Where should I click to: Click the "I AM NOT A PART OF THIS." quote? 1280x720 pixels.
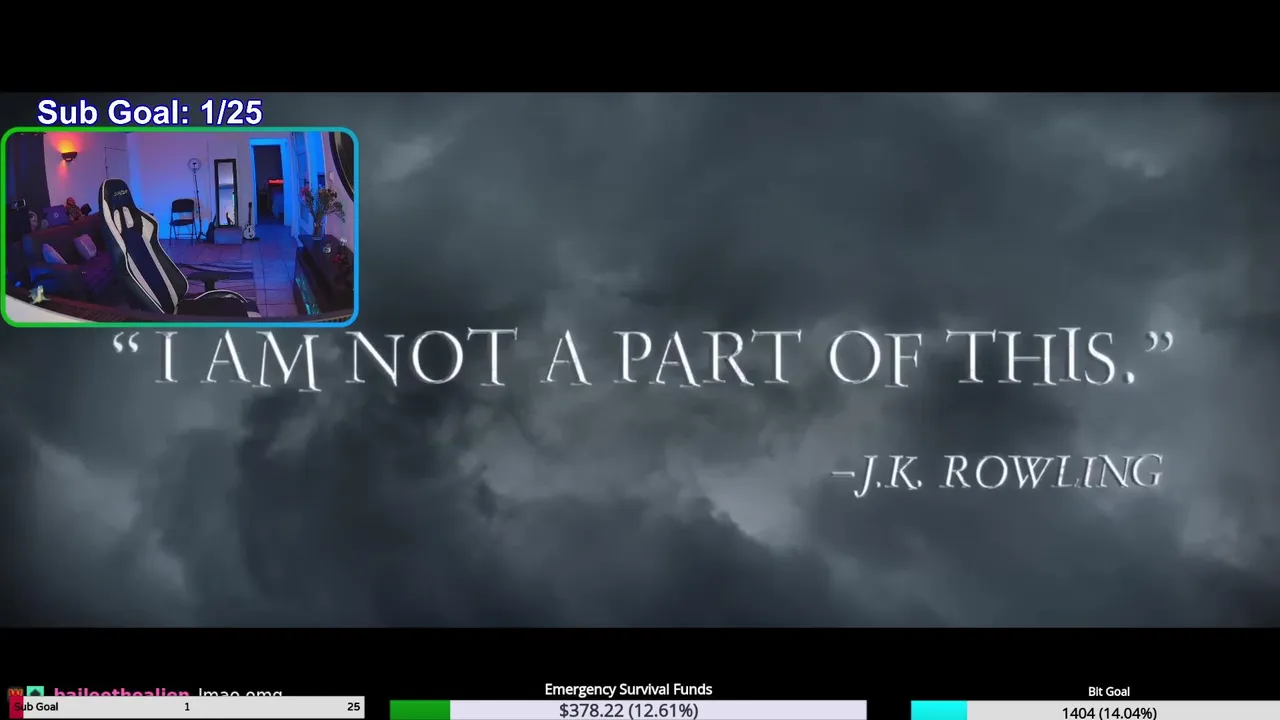point(642,359)
